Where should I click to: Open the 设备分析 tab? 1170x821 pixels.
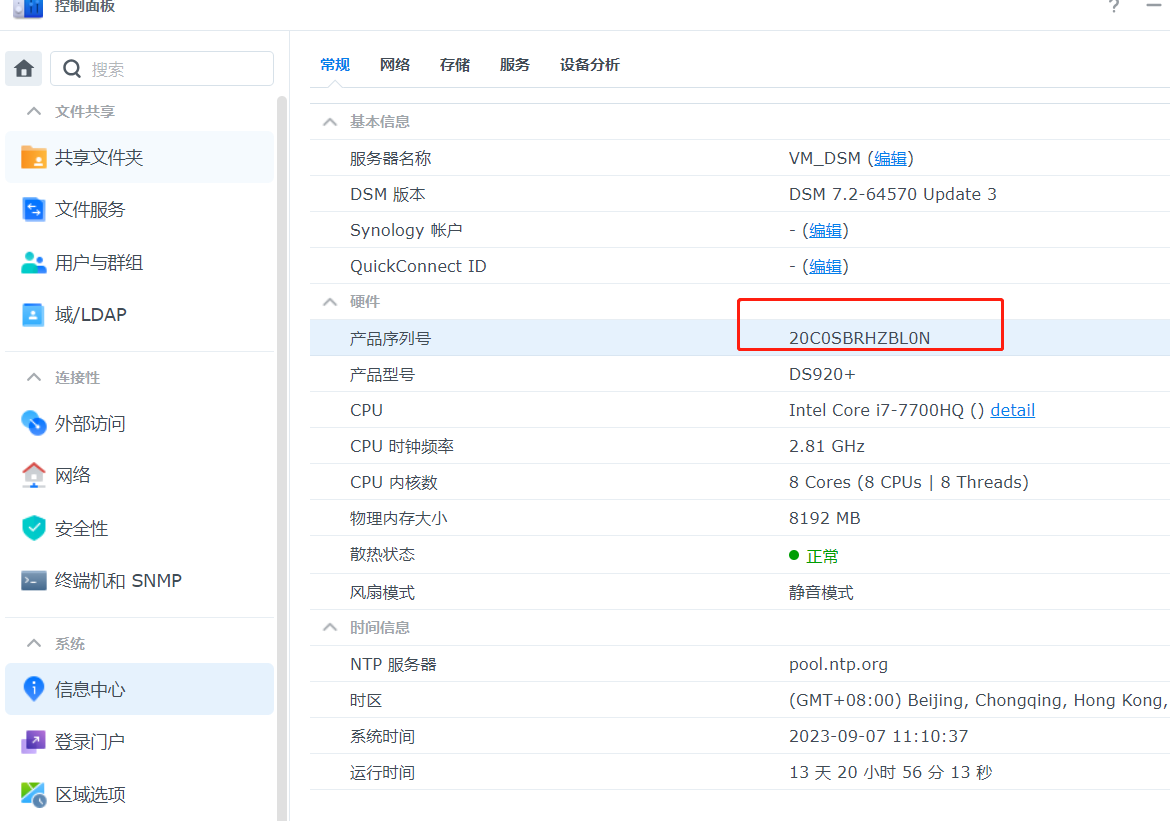point(589,65)
